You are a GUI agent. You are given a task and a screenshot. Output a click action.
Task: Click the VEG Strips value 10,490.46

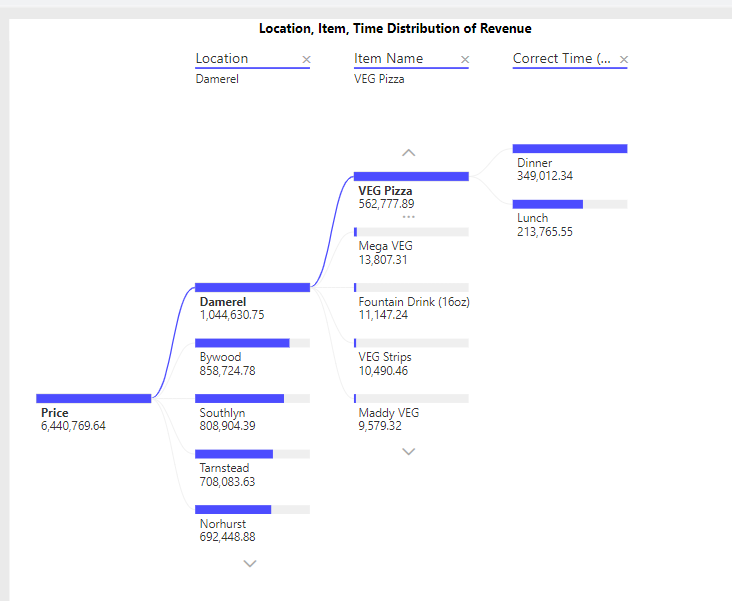tap(383, 371)
